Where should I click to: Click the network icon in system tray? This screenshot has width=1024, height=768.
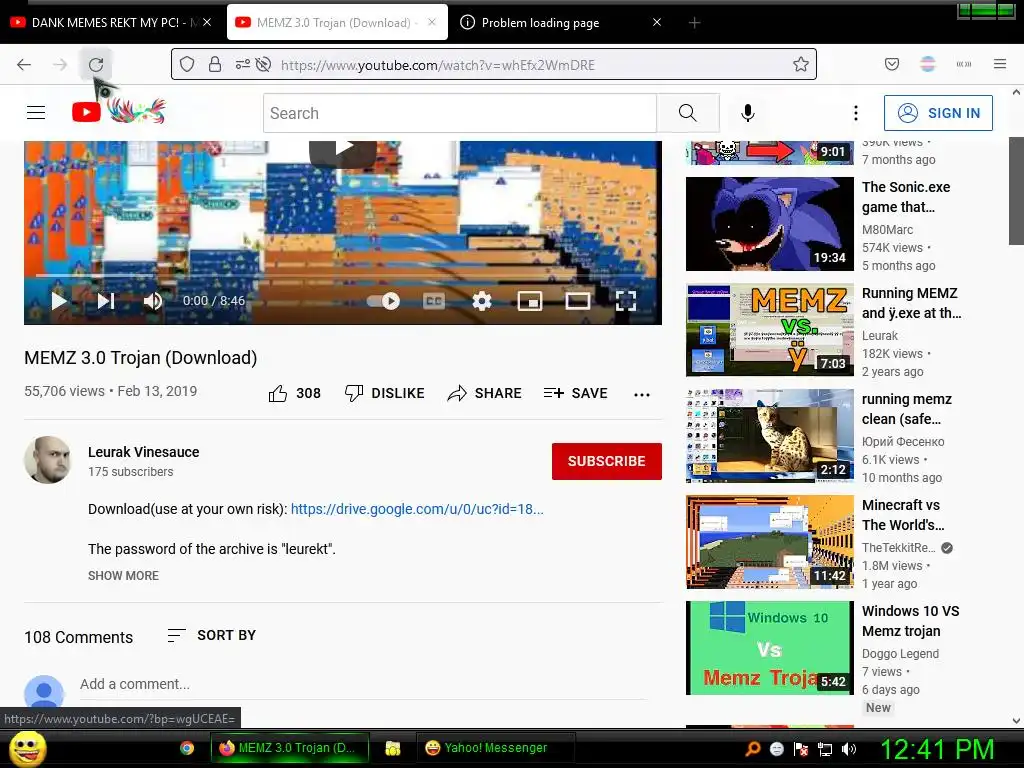coord(825,749)
